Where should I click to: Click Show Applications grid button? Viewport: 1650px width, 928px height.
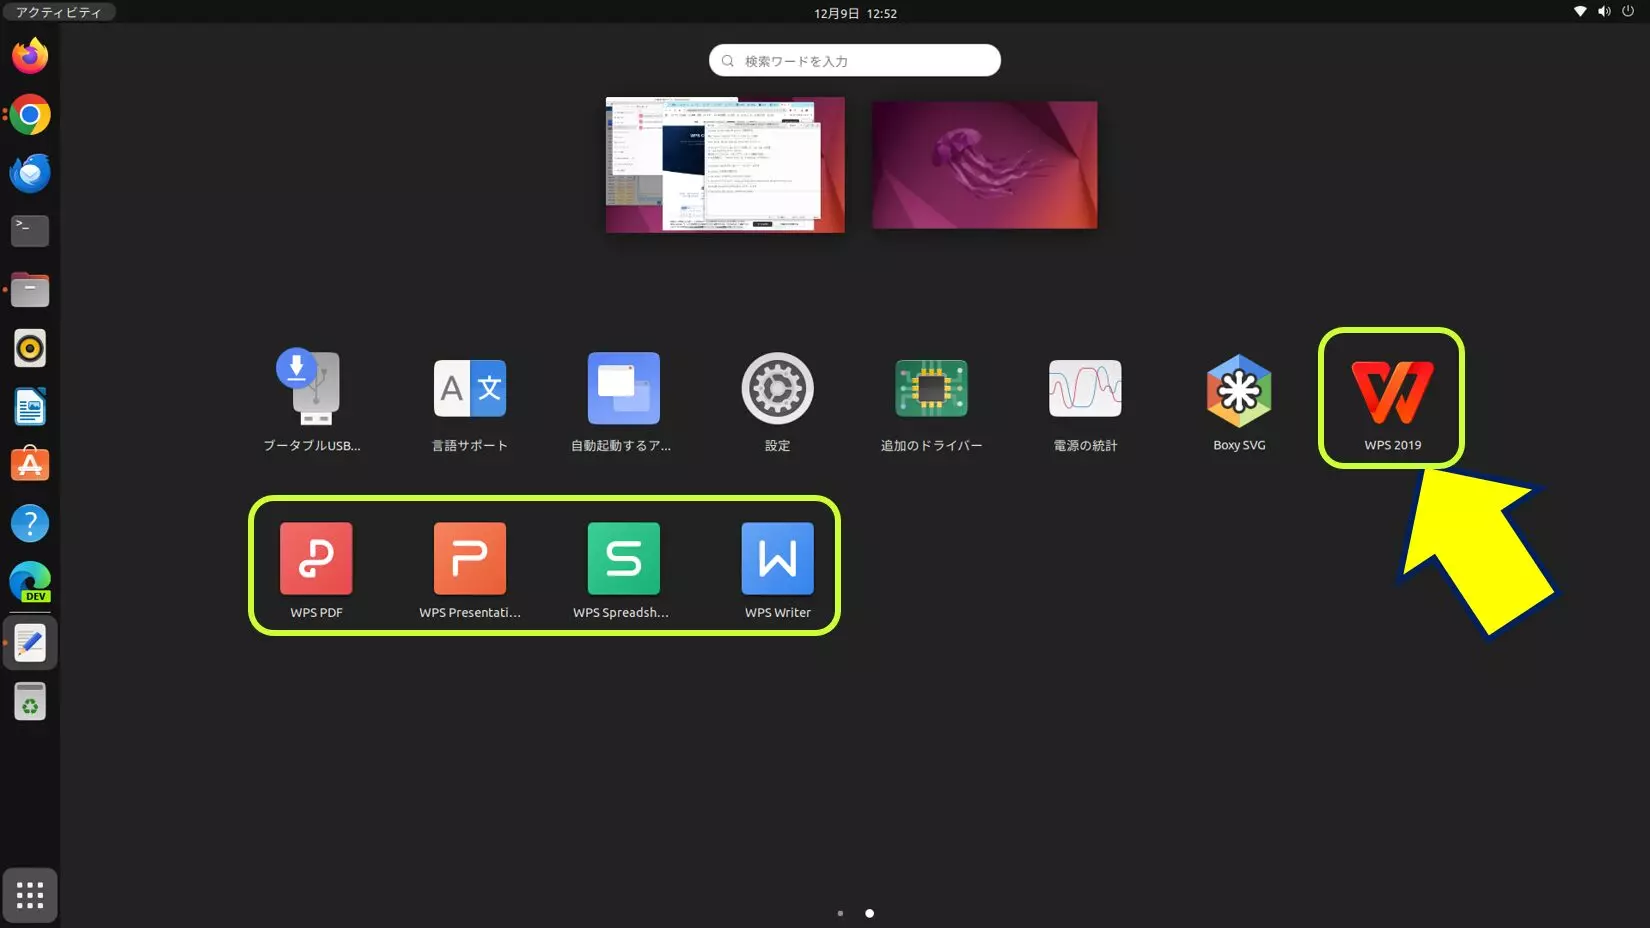point(30,895)
